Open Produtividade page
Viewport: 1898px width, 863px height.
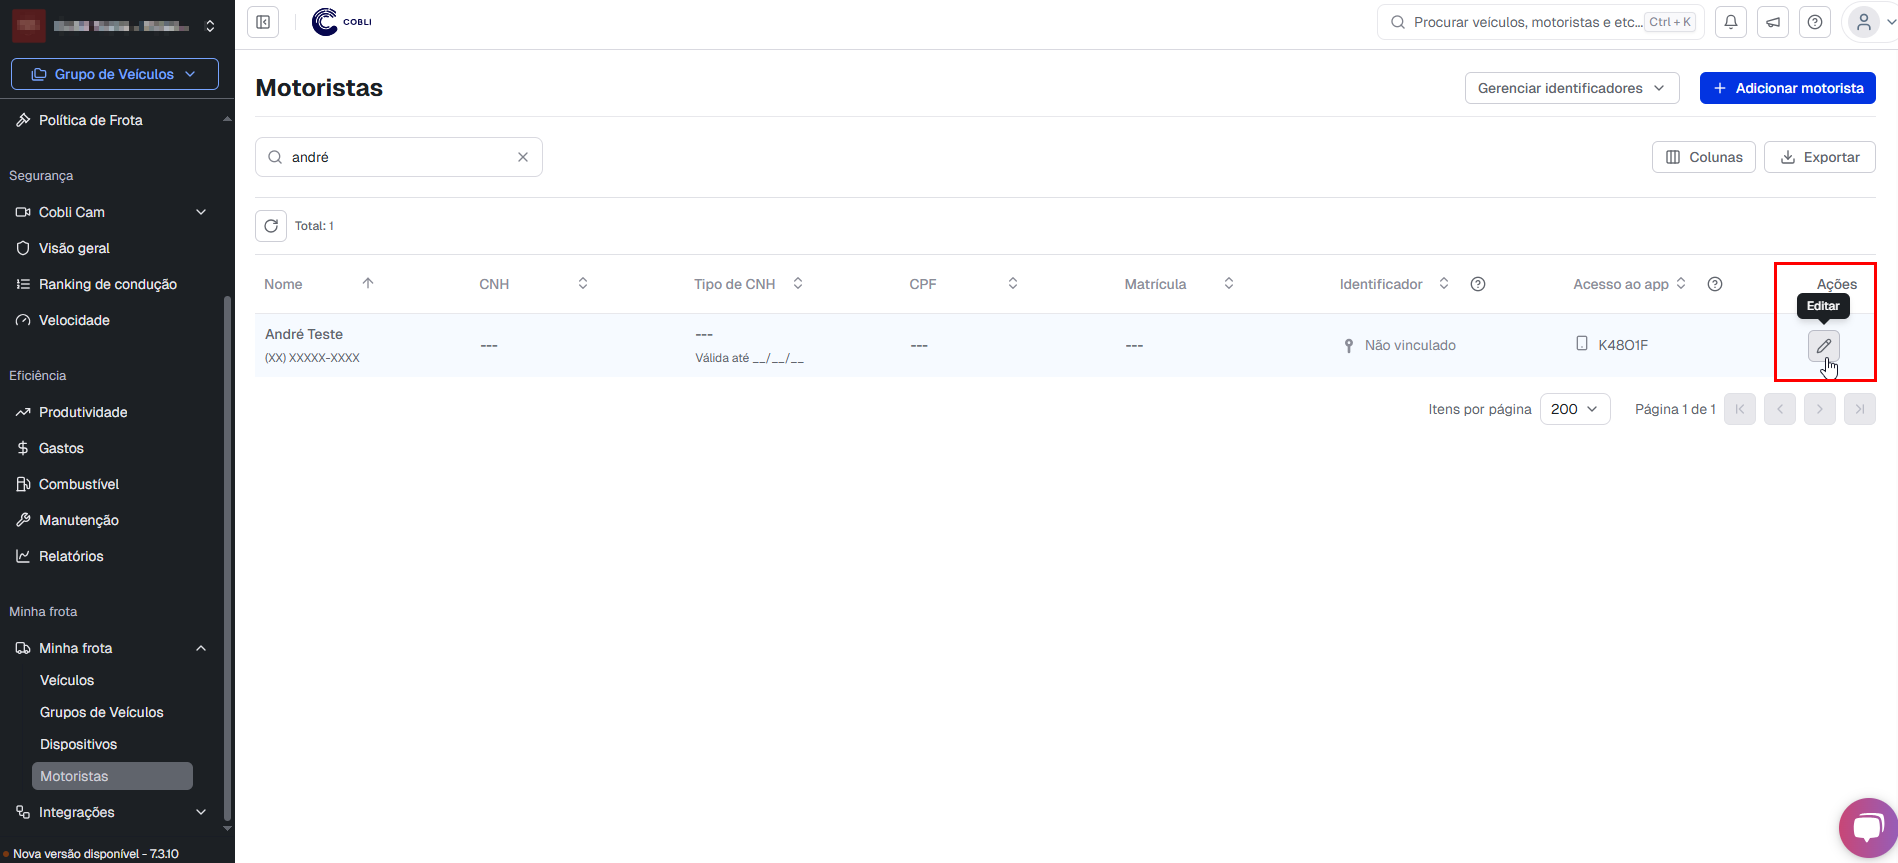click(x=83, y=412)
